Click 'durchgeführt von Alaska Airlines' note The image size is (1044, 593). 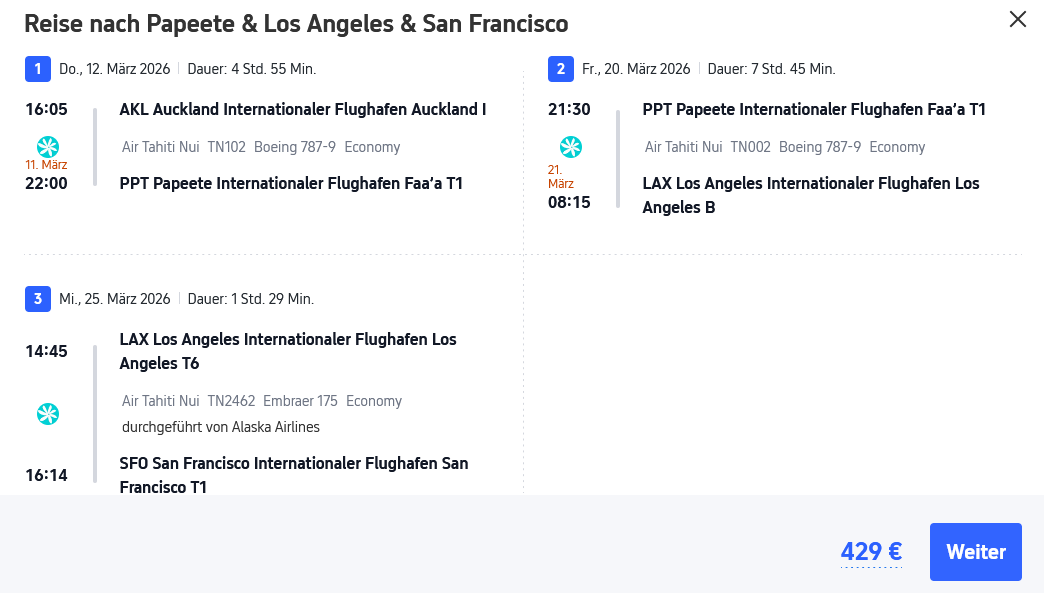tap(220, 427)
